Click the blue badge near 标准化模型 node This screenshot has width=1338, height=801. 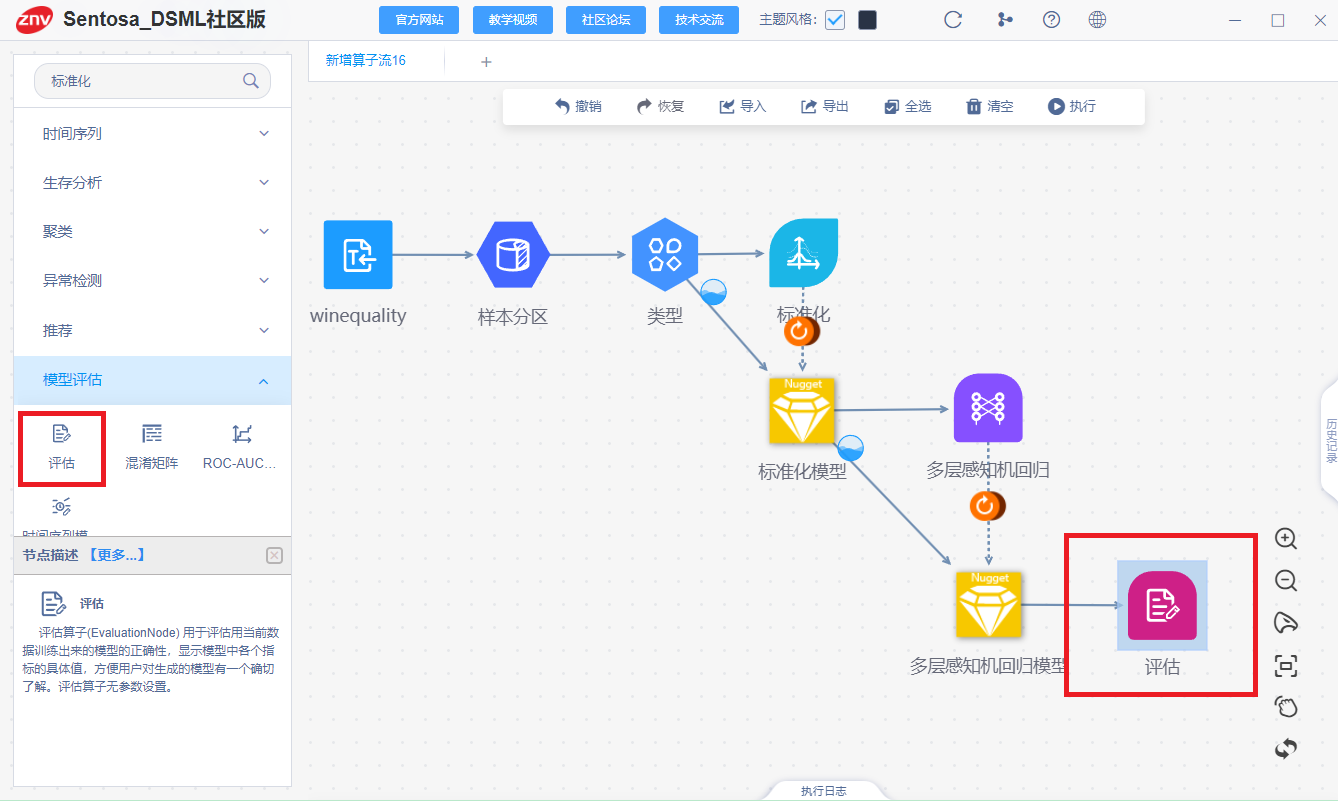850,448
